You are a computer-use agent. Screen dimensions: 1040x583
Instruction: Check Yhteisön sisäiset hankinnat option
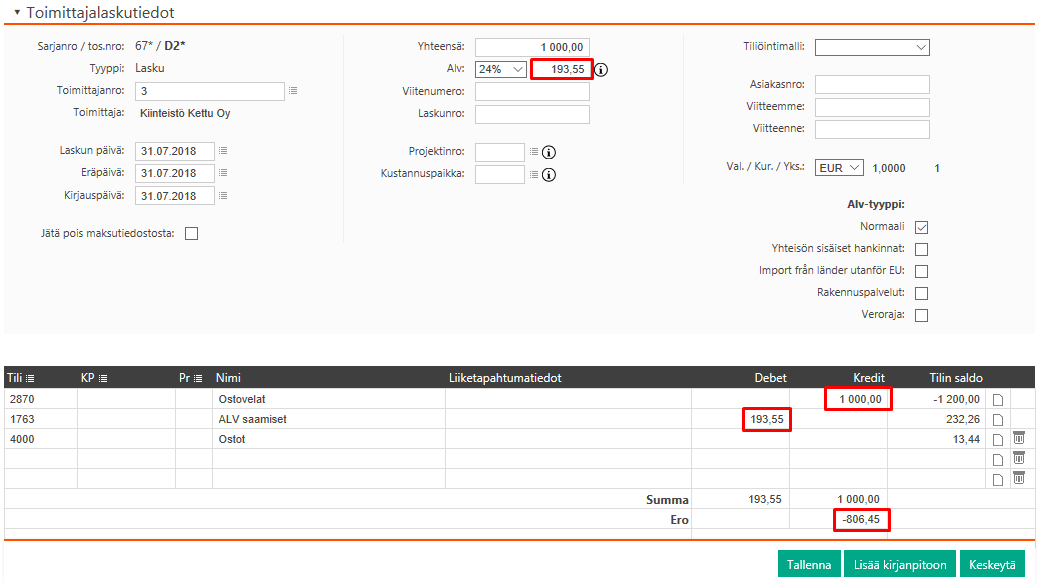(x=922, y=249)
